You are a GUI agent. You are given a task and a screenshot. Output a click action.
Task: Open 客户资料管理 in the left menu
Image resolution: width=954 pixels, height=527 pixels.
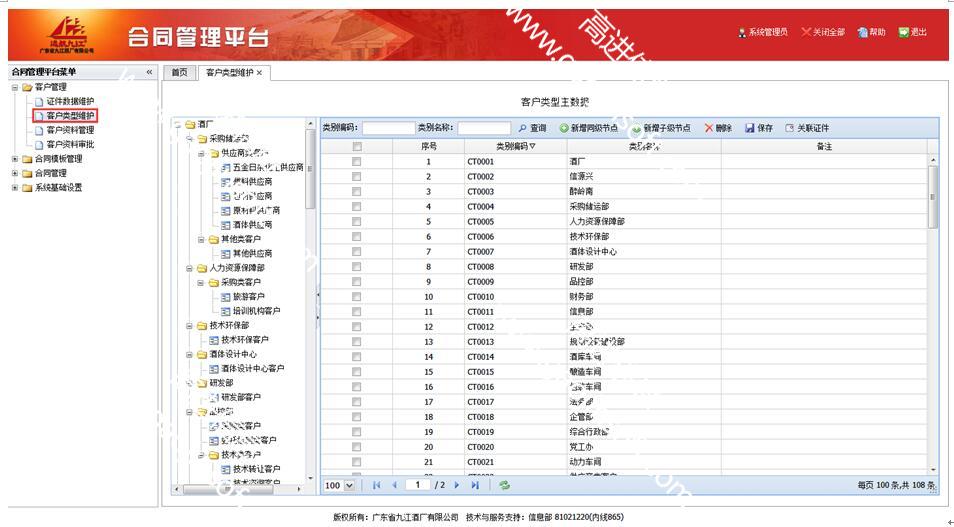click(x=70, y=130)
